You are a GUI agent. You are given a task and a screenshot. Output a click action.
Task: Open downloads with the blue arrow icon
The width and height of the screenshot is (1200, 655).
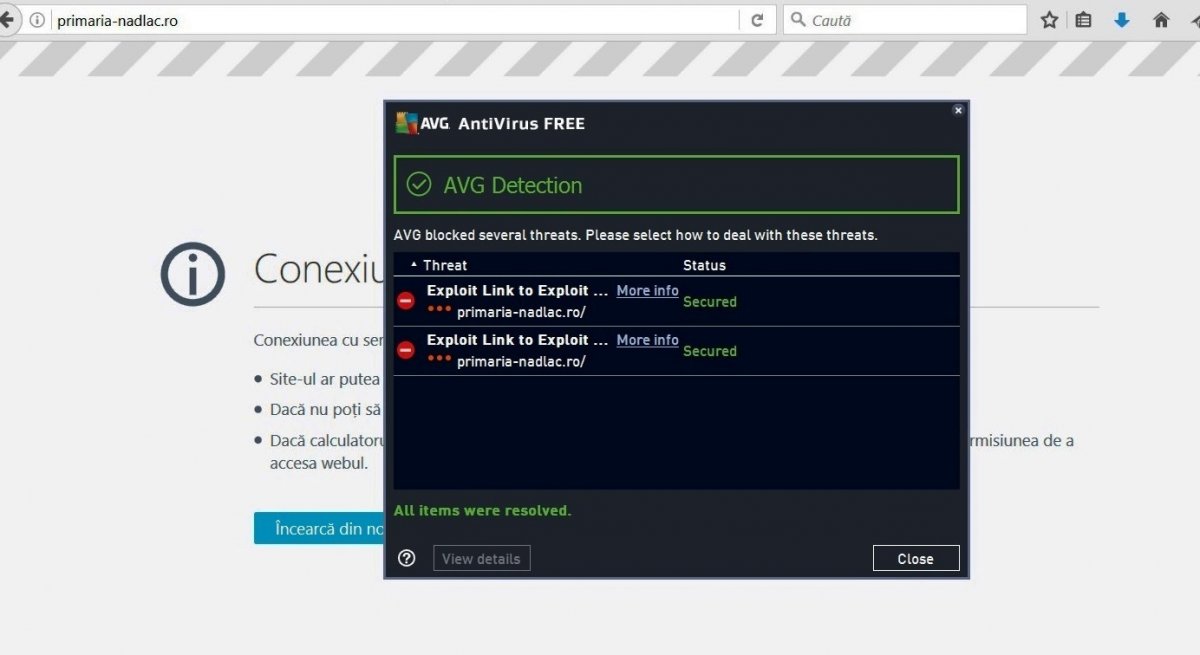pyautogui.click(x=1122, y=20)
